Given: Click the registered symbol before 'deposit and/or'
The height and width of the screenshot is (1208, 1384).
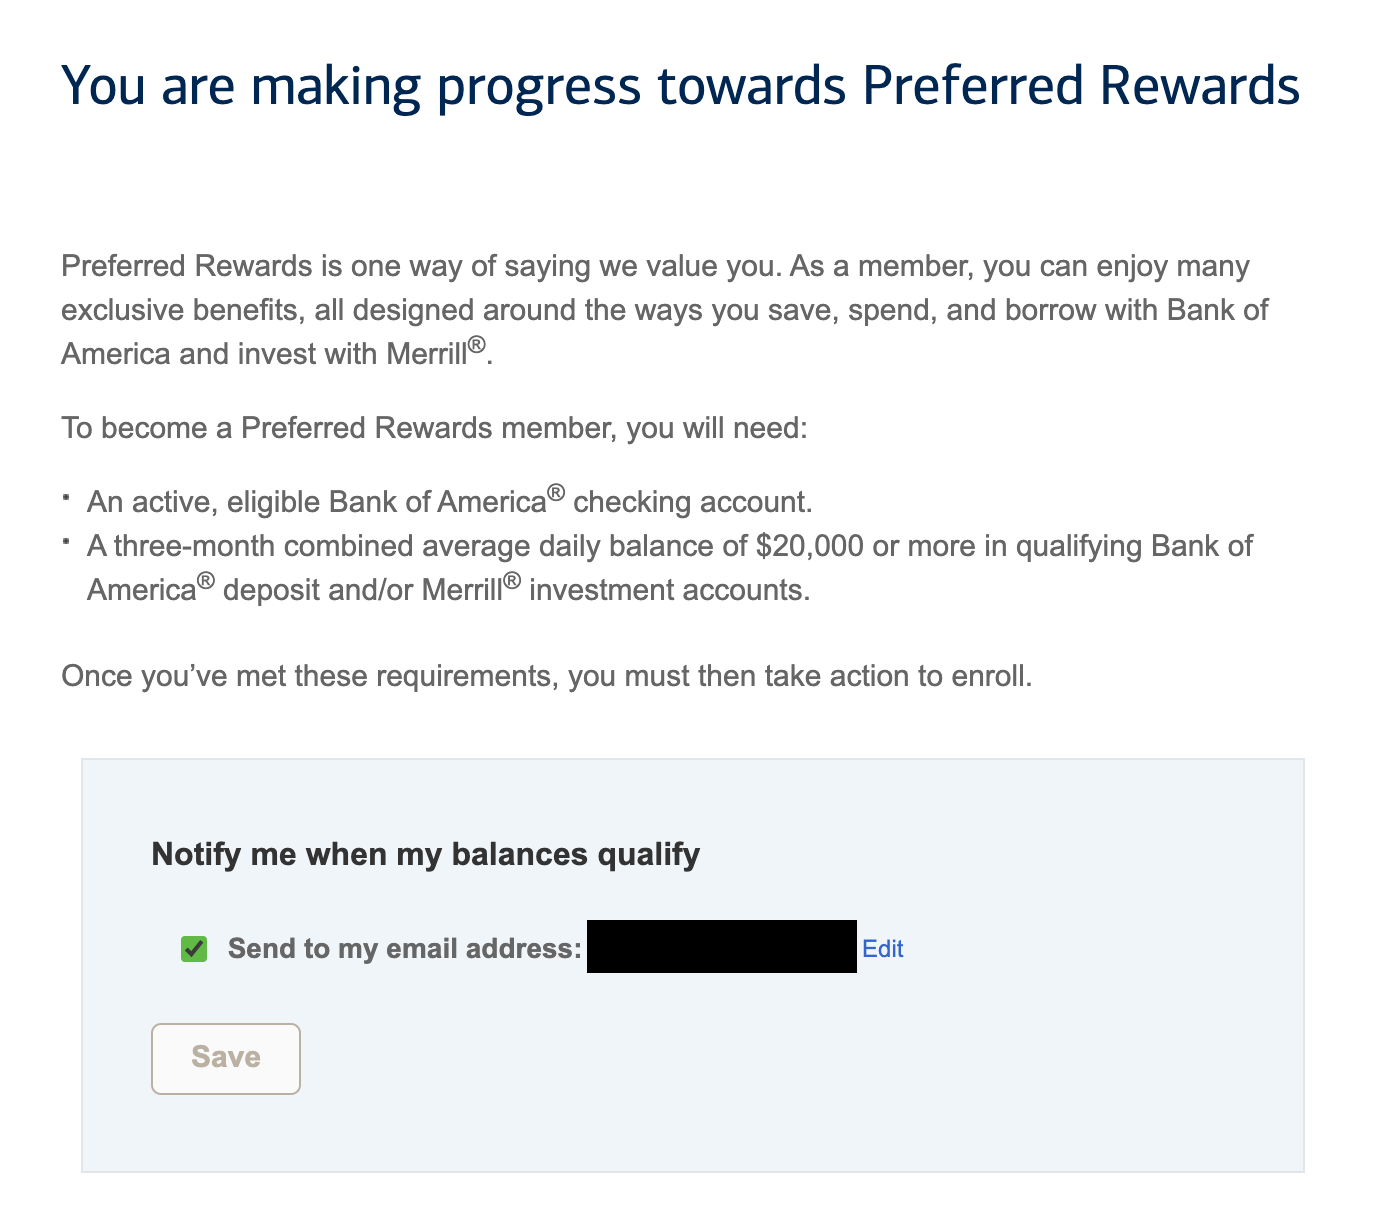Looking at the screenshot, I should (206, 581).
